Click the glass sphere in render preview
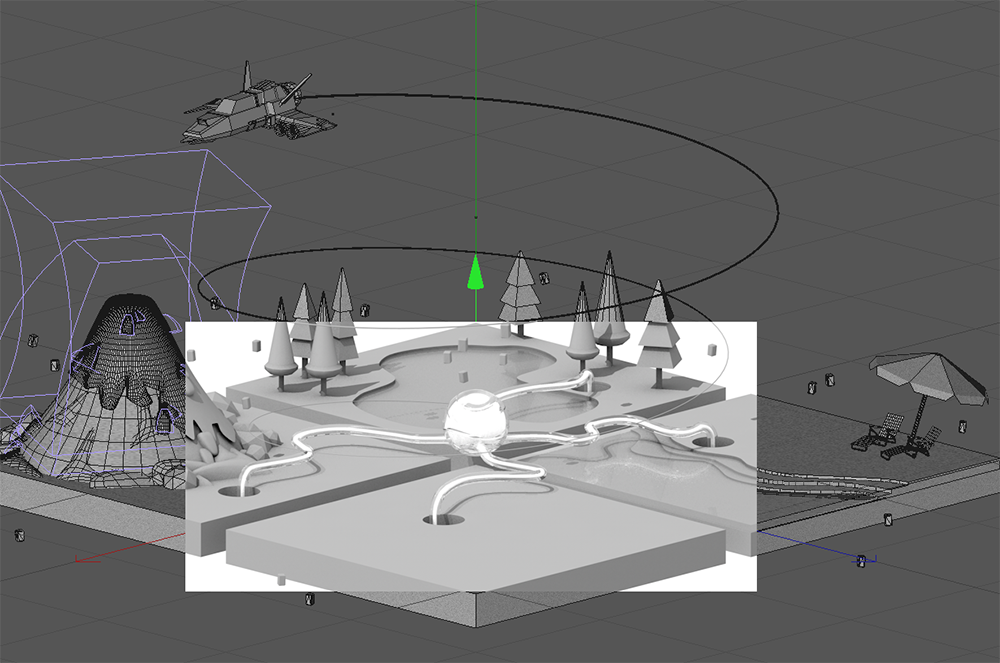Image resolution: width=1000 pixels, height=663 pixels. [x=476, y=423]
